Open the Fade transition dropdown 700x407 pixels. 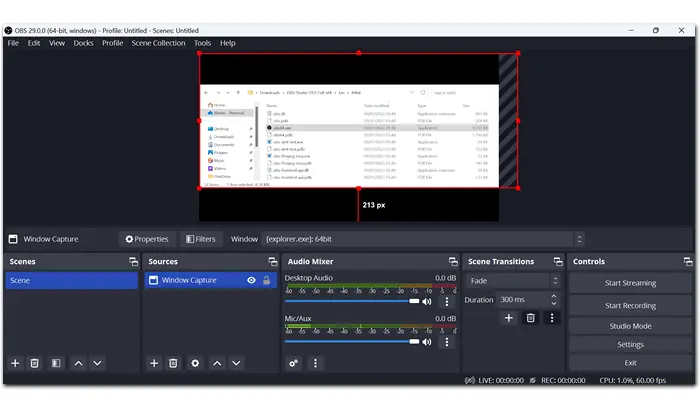[x=513, y=281]
